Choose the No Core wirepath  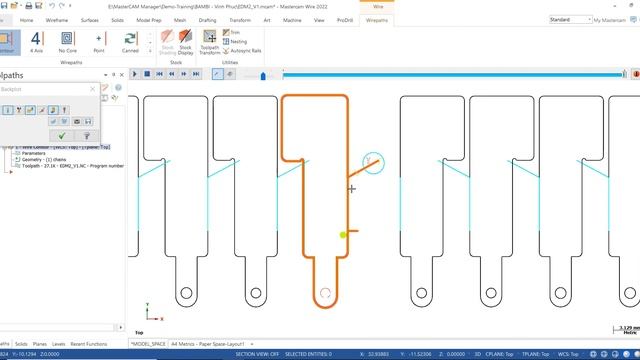67,42
